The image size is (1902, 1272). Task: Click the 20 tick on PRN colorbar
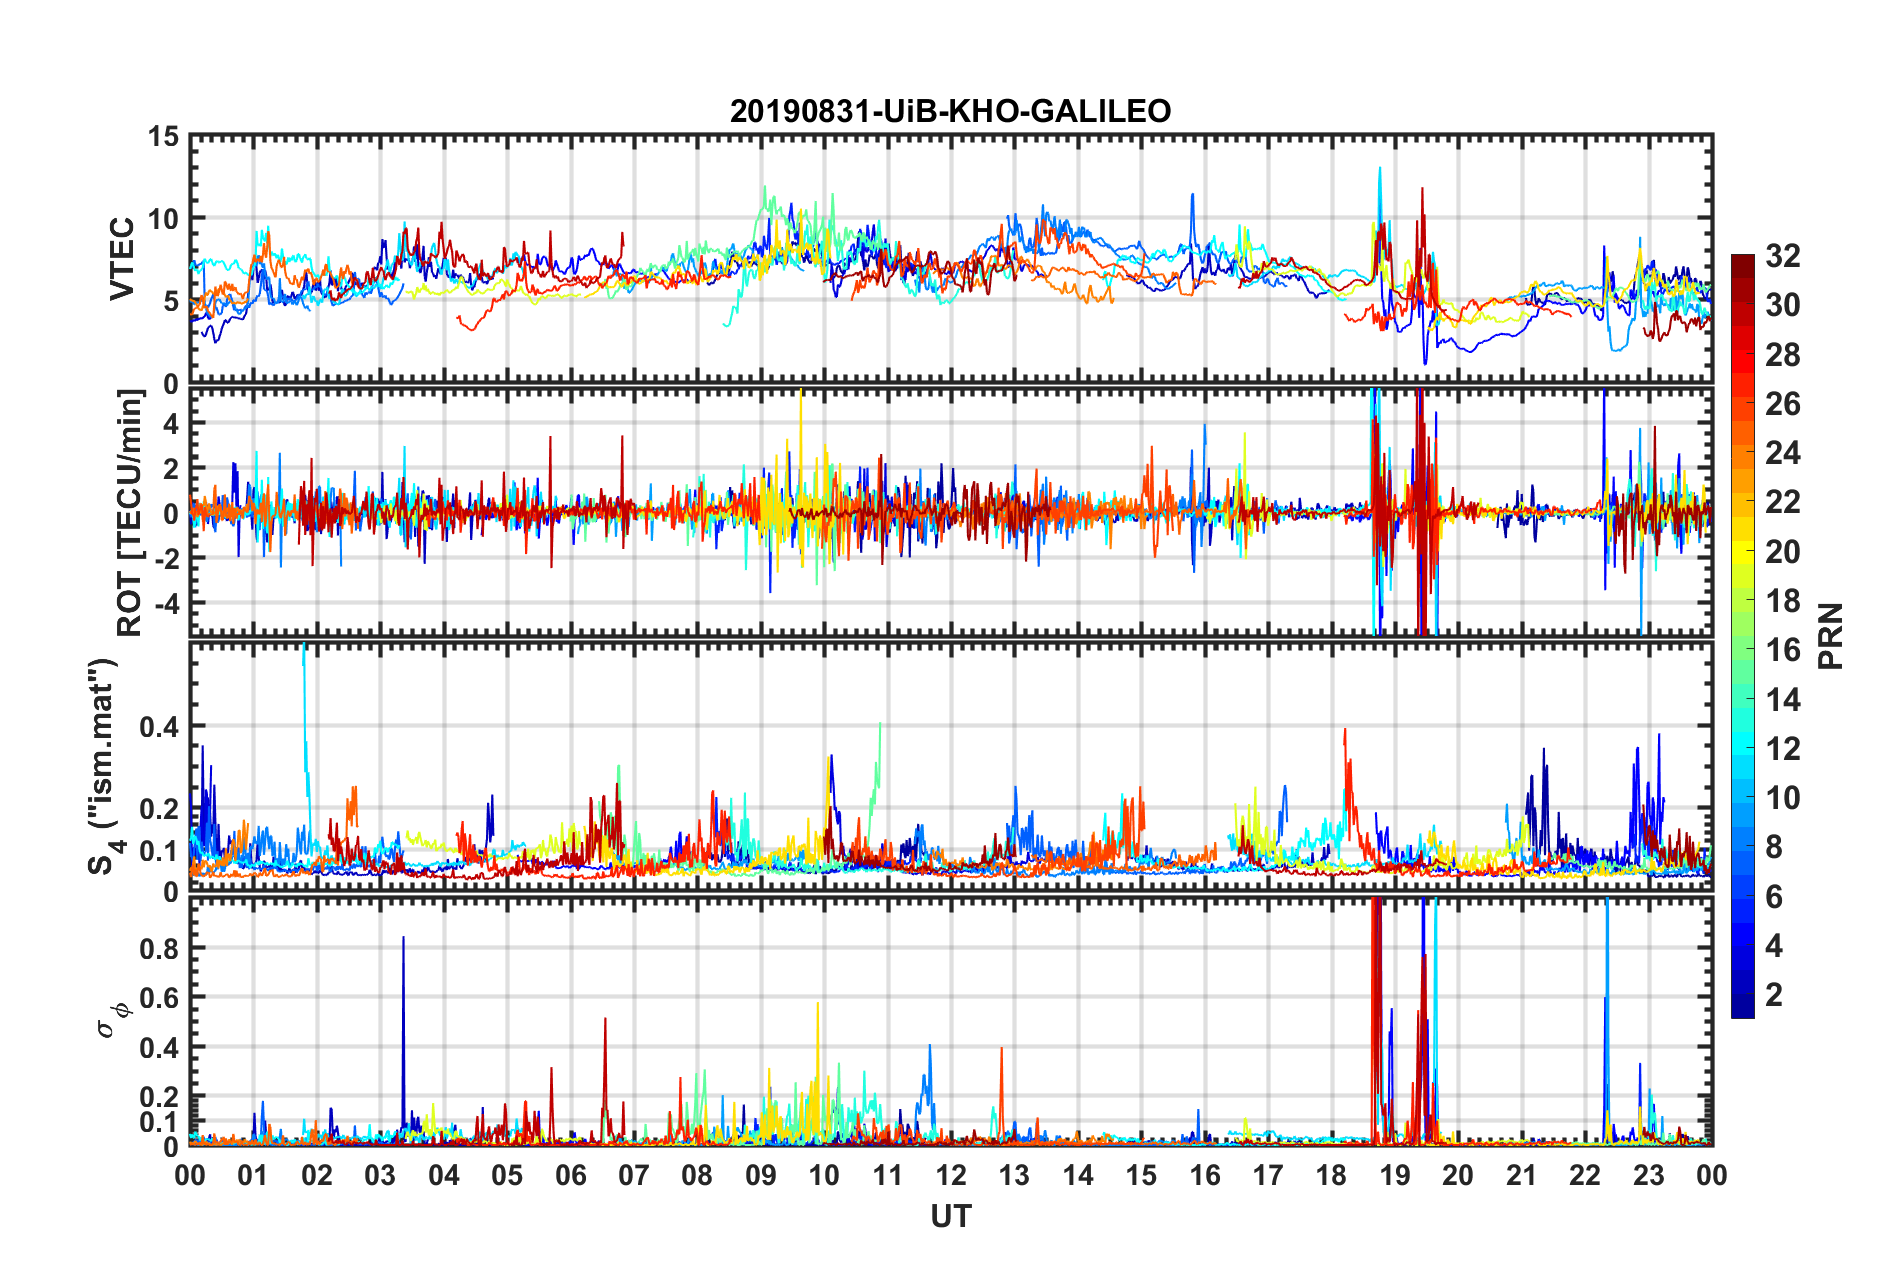(x=1783, y=552)
